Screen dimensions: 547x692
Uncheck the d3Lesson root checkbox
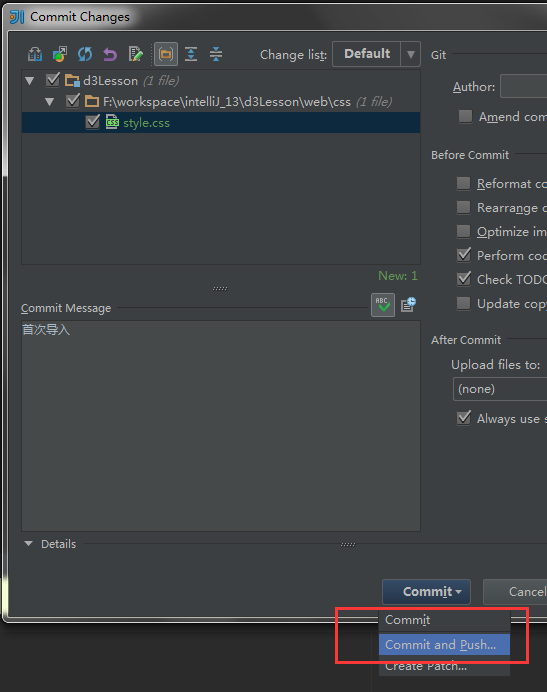point(53,80)
